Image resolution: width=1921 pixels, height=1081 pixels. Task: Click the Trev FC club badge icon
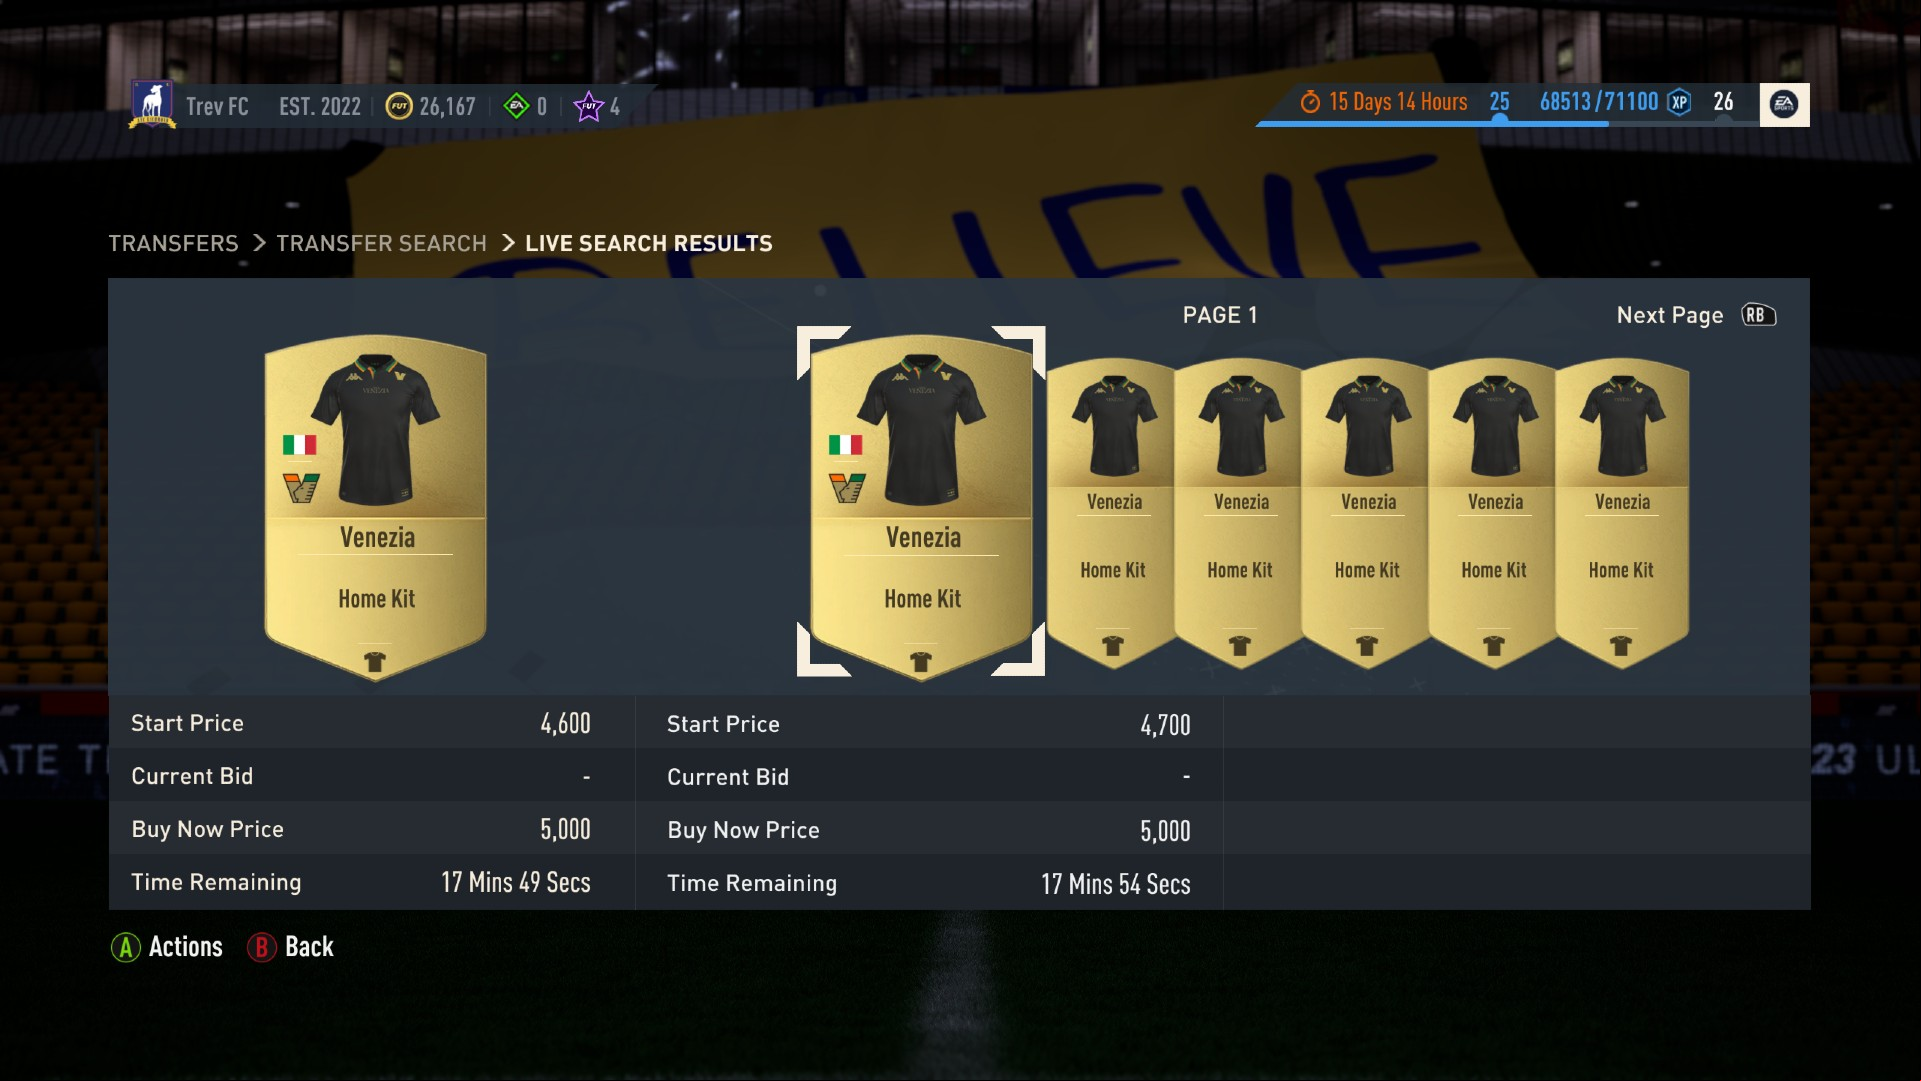tap(152, 105)
